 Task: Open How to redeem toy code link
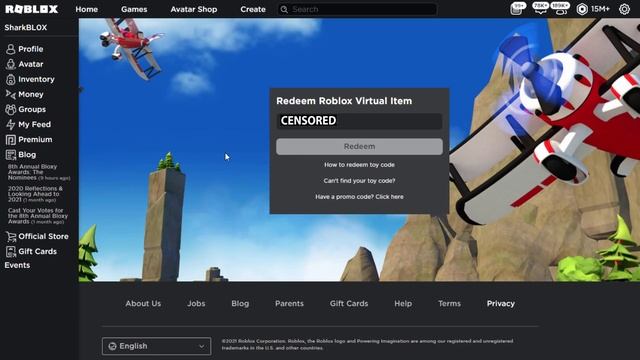[x=359, y=165]
